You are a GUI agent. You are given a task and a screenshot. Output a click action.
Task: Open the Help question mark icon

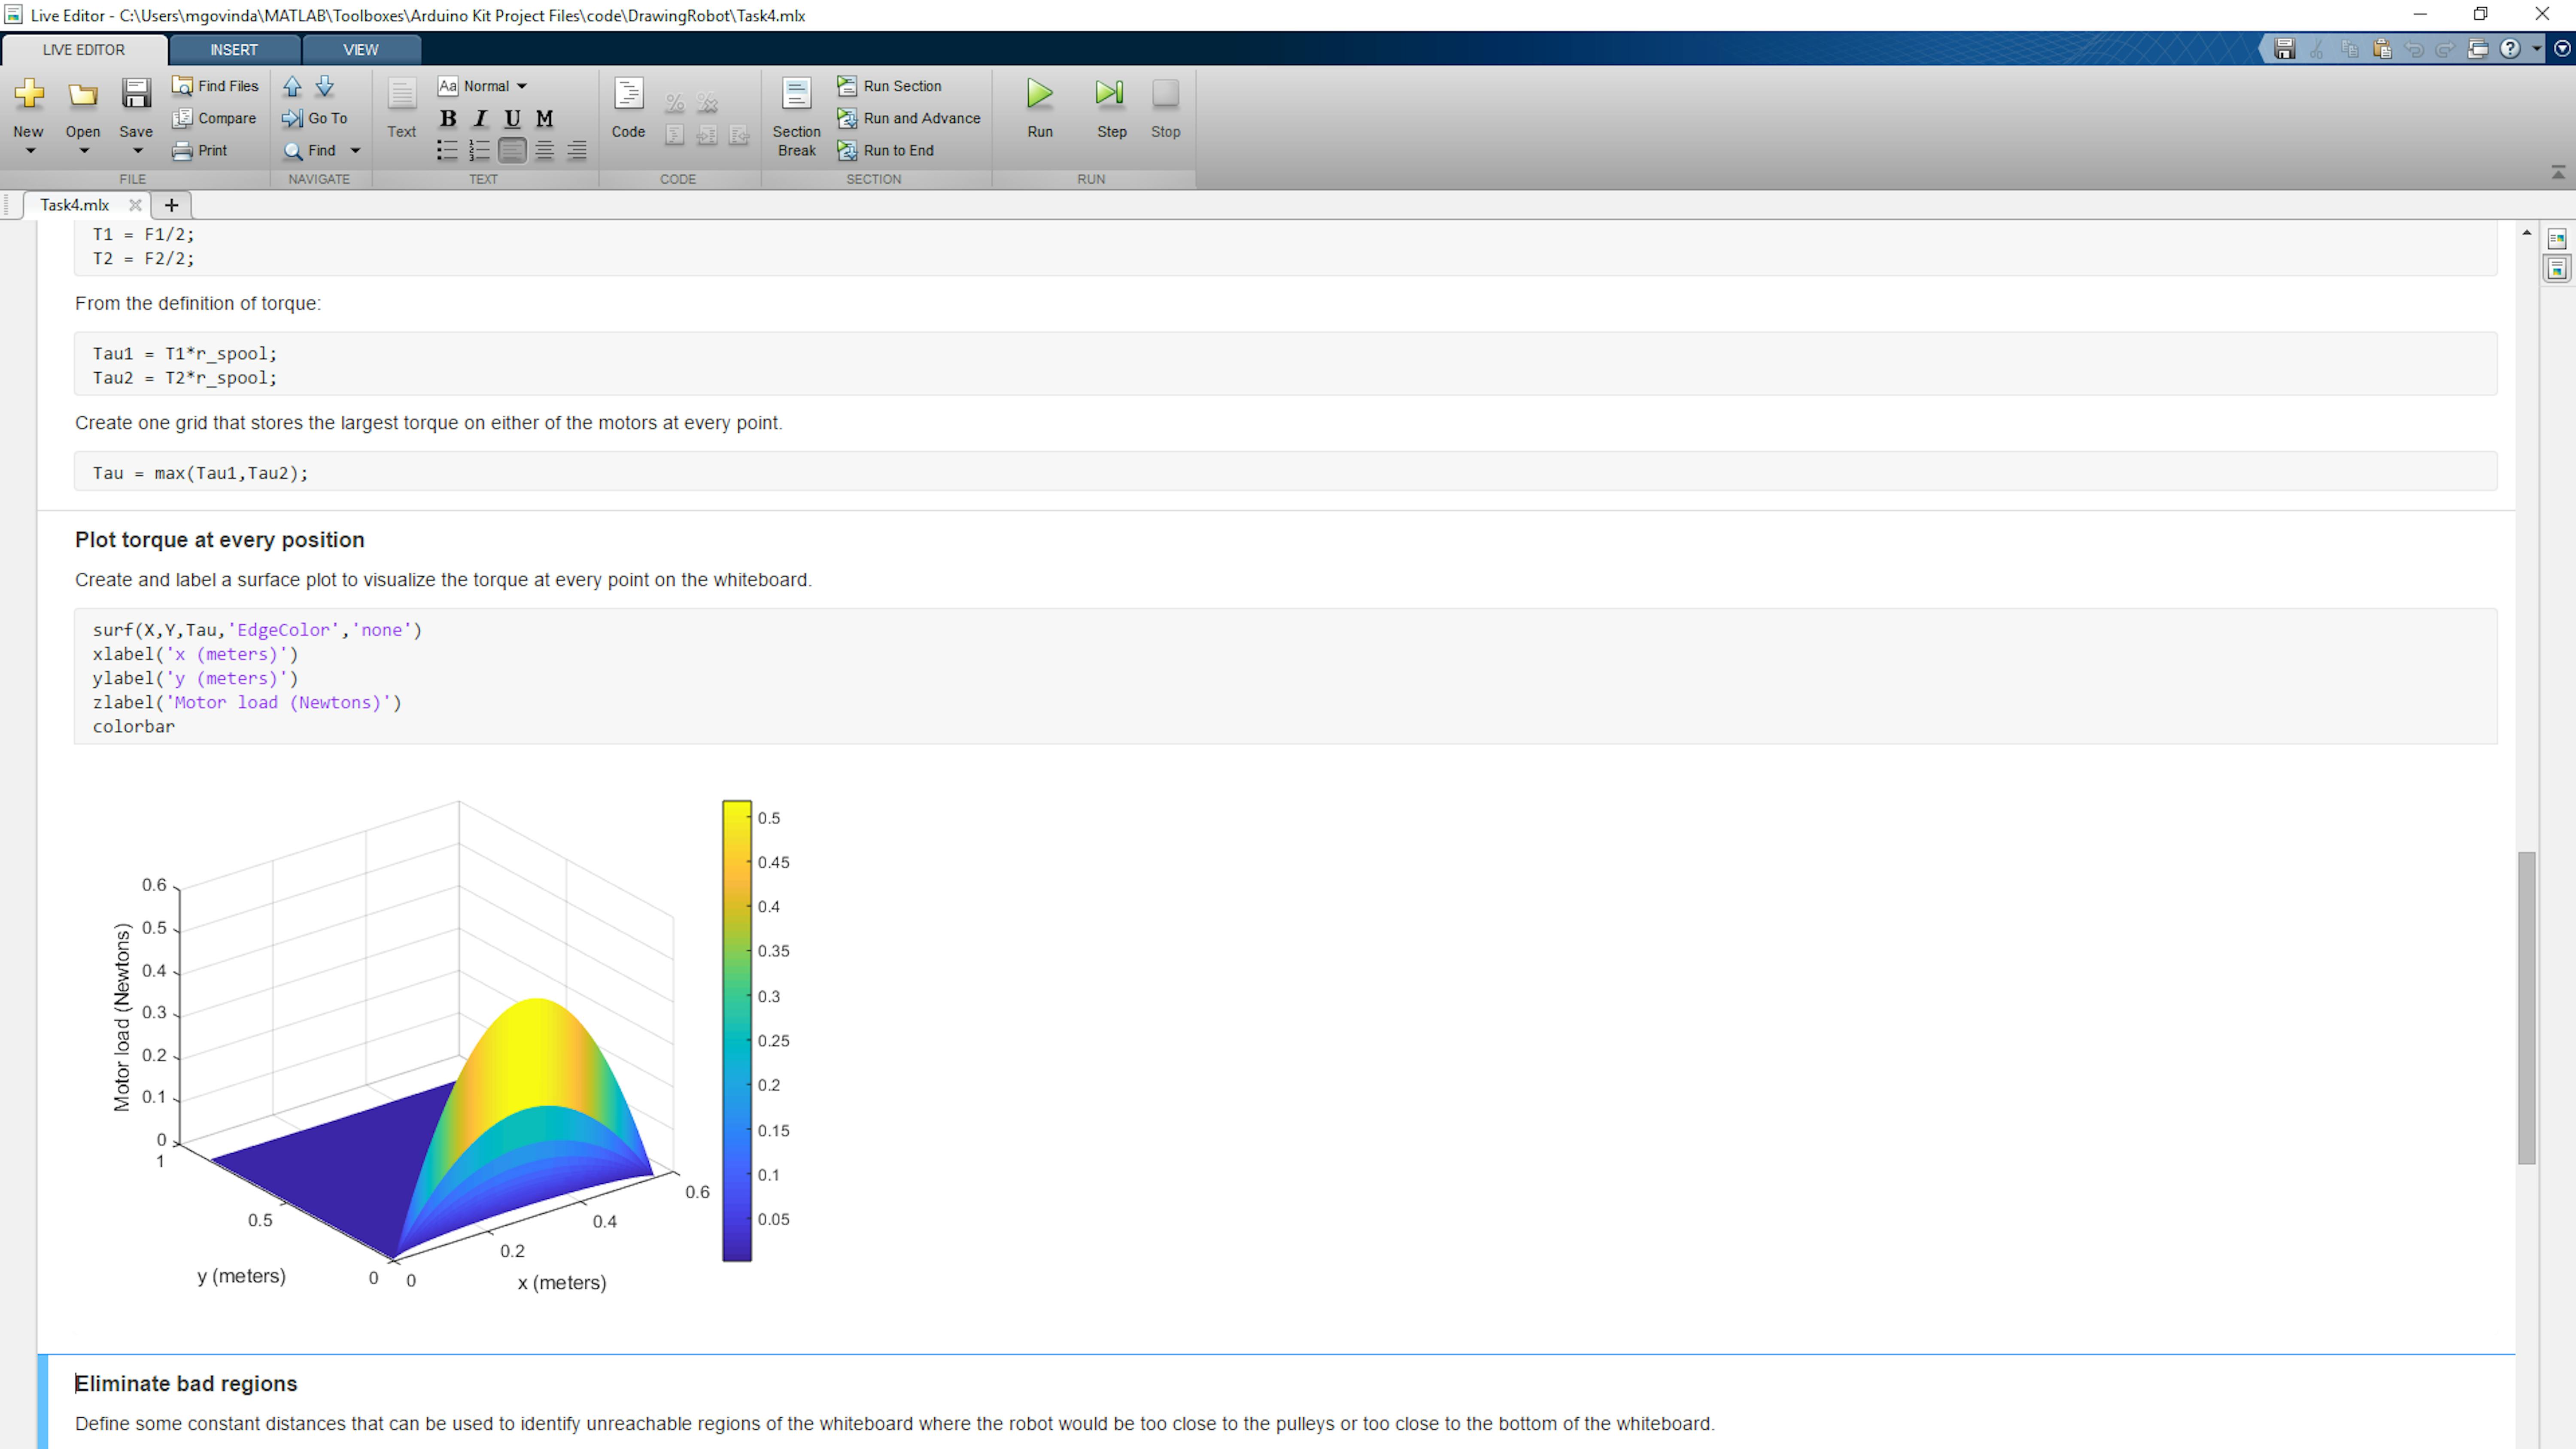pos(2510,49)
